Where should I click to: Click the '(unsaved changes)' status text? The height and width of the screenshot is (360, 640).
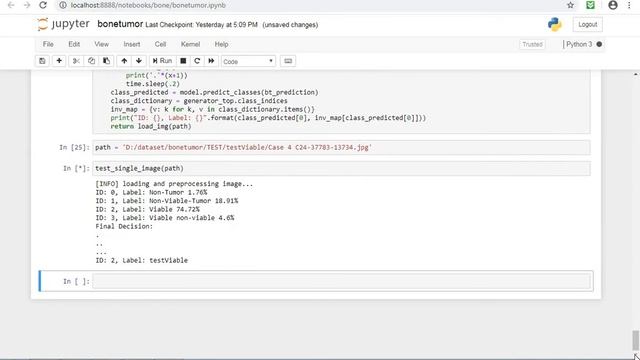[x=290, y=25]
